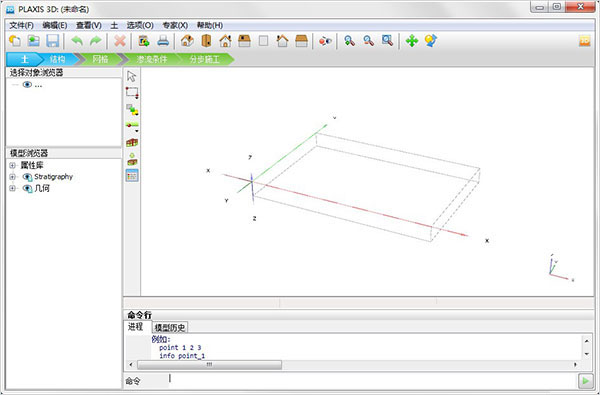Image resolution: width=600 pixels, height=395 pixels.
Task: Click the red X Delete icon
Action: tap(120, 41)
